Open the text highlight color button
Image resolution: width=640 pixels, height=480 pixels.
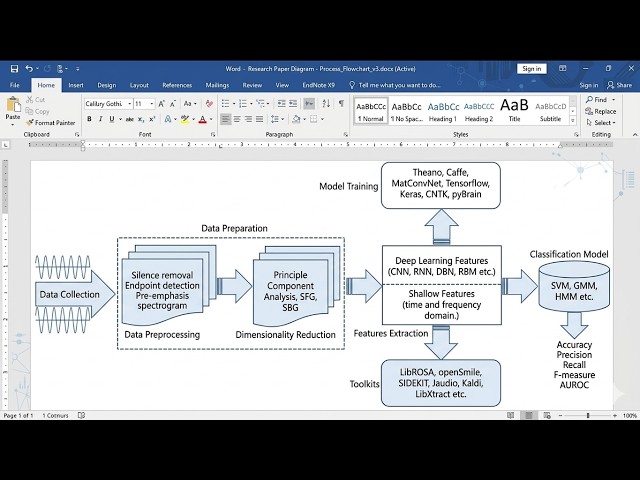184,119
